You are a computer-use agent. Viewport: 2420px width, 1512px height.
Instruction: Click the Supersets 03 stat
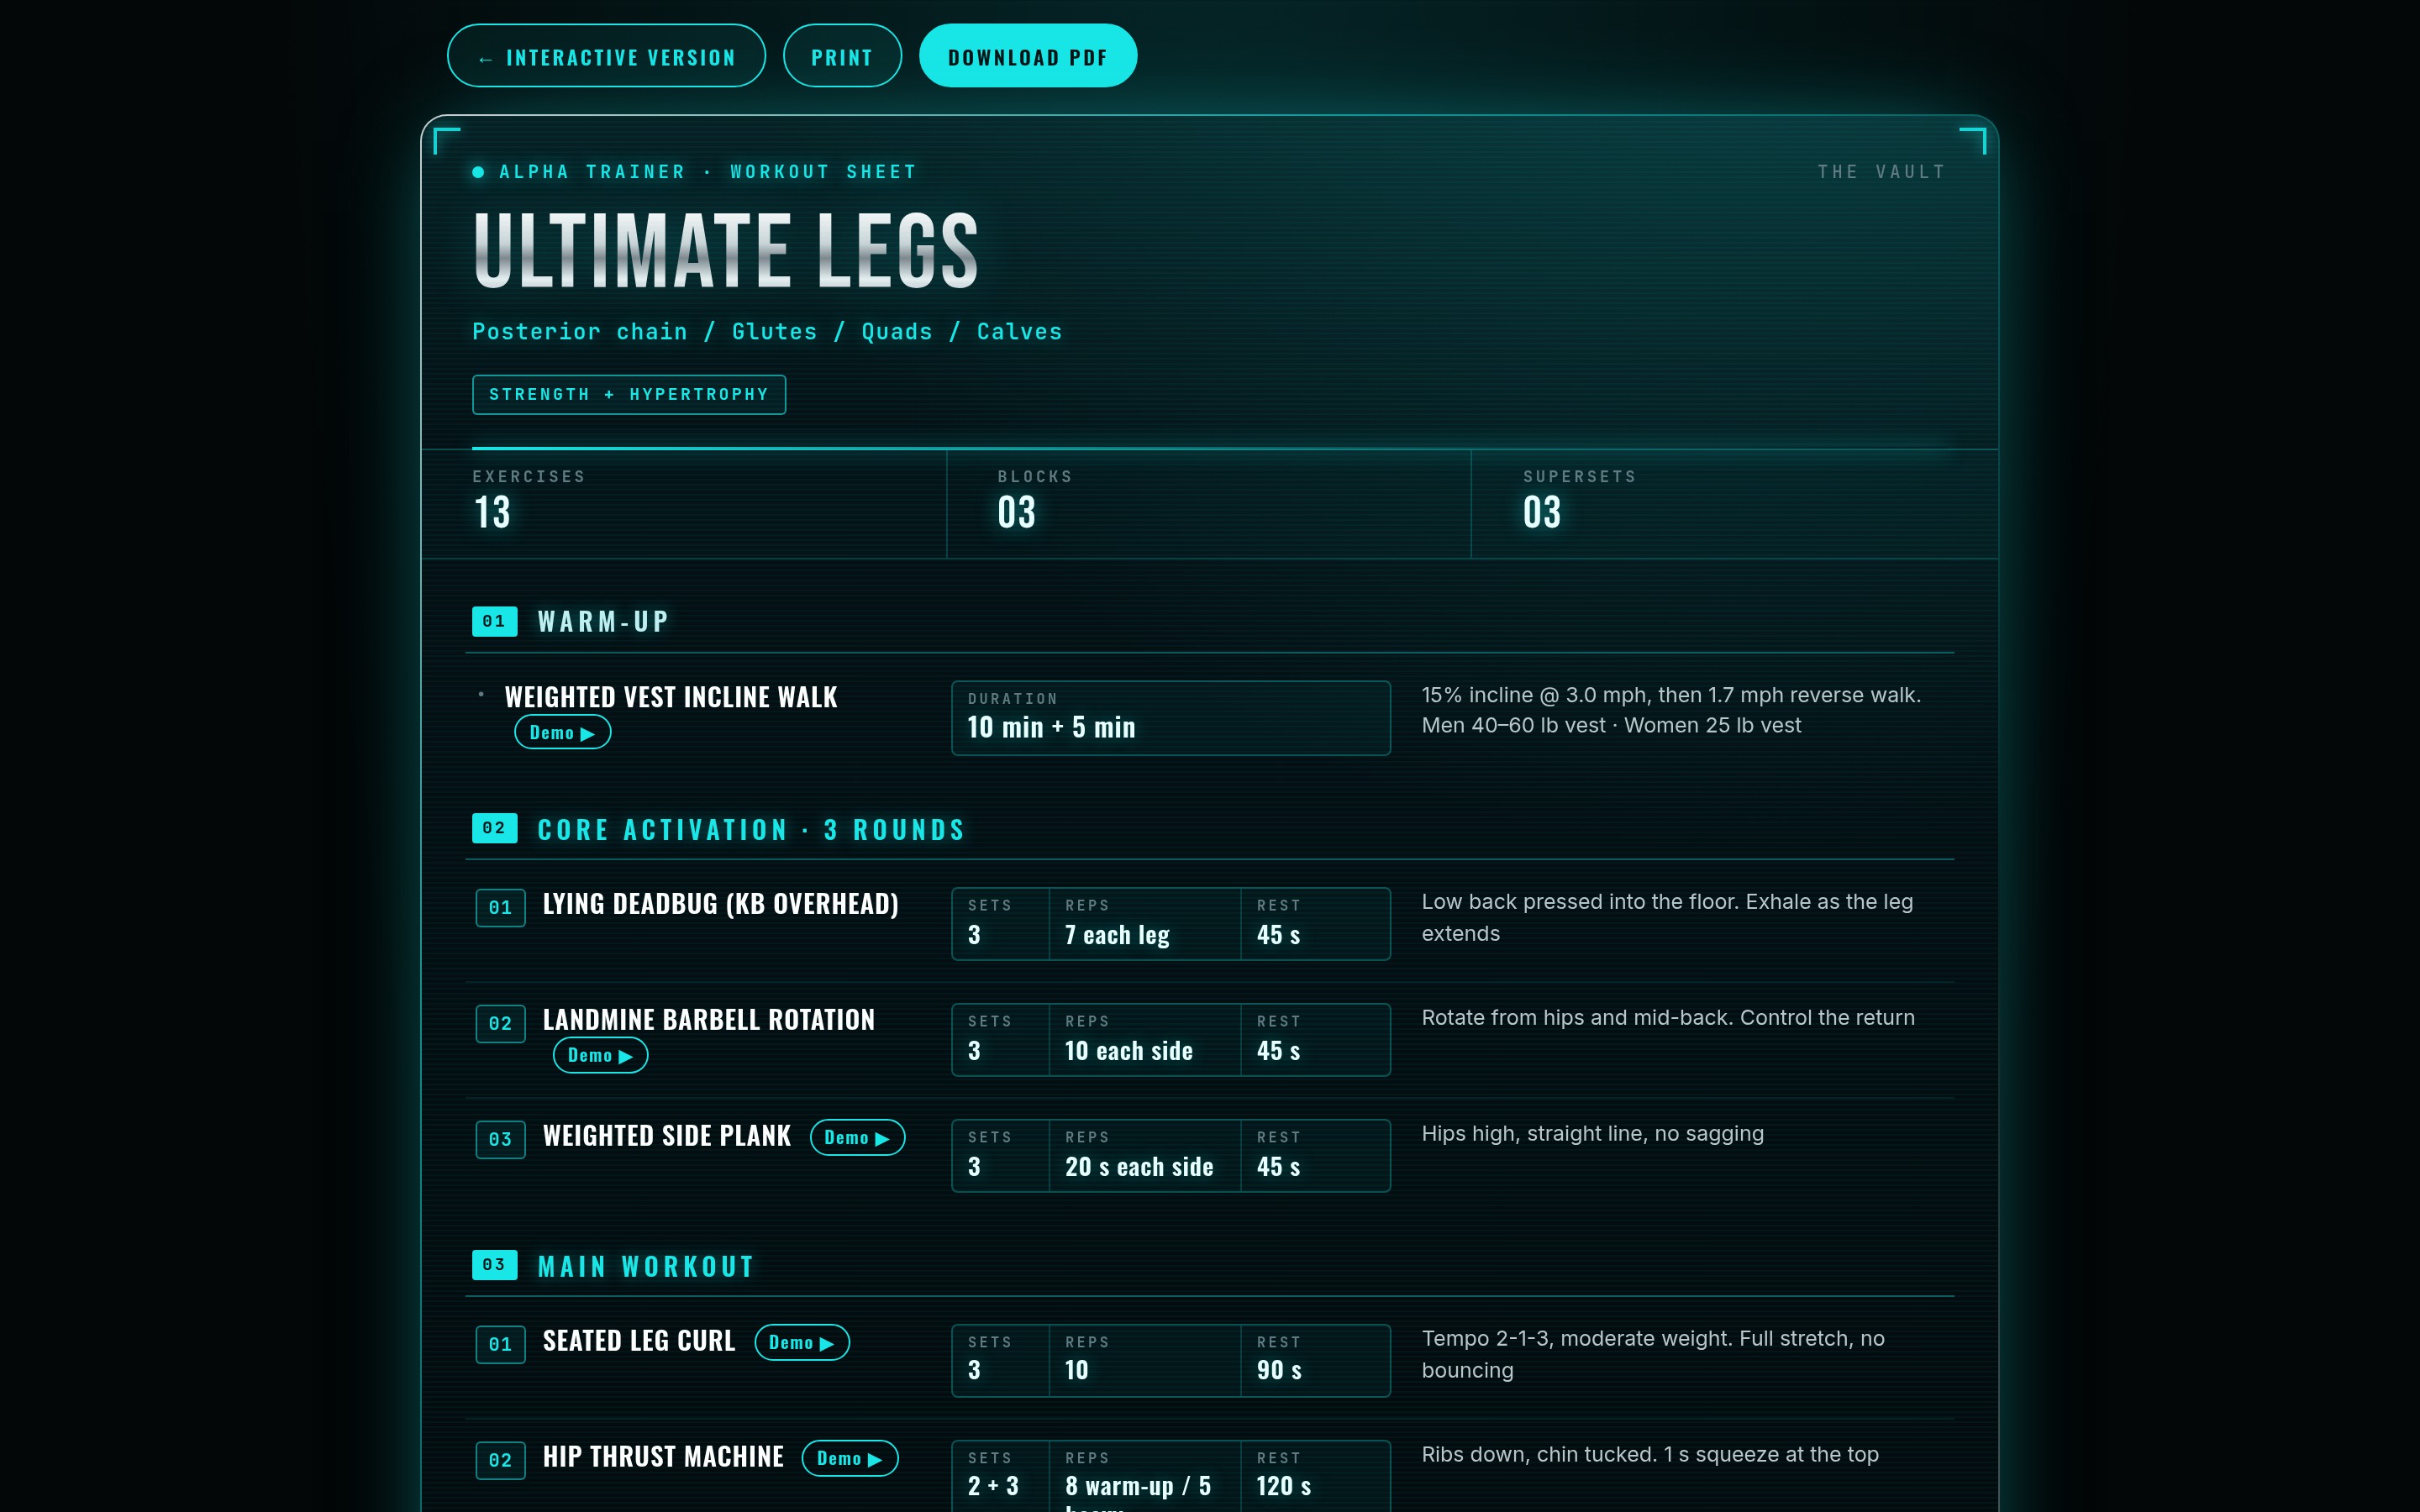point(1734,503)
